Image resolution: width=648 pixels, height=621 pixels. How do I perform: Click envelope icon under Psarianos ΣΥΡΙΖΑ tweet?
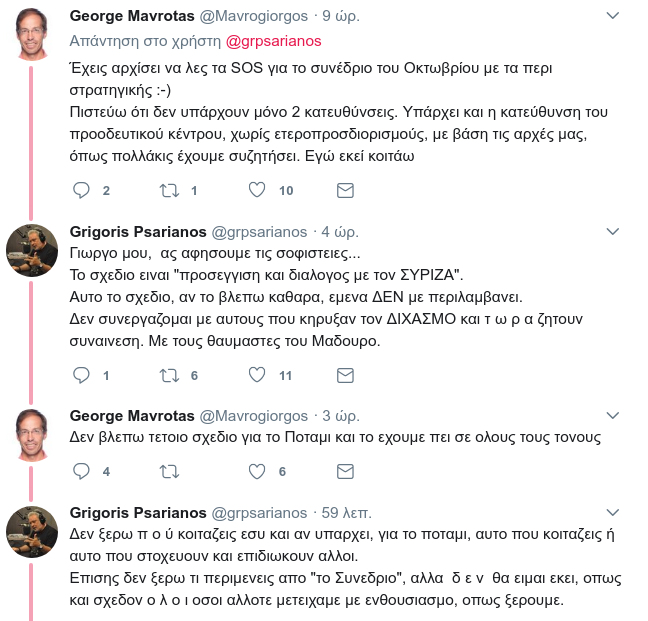[x=345, y=375]
